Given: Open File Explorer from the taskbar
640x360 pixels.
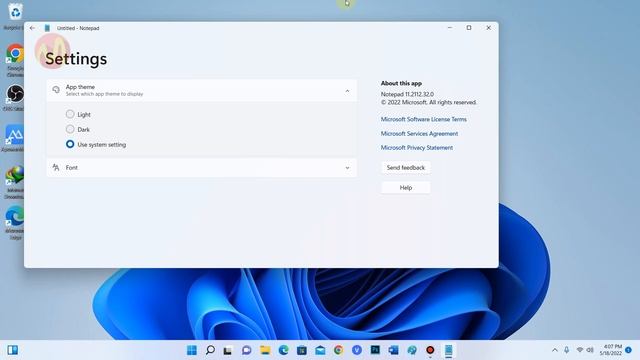Looking at the screenshot, I should coord(265,350).
